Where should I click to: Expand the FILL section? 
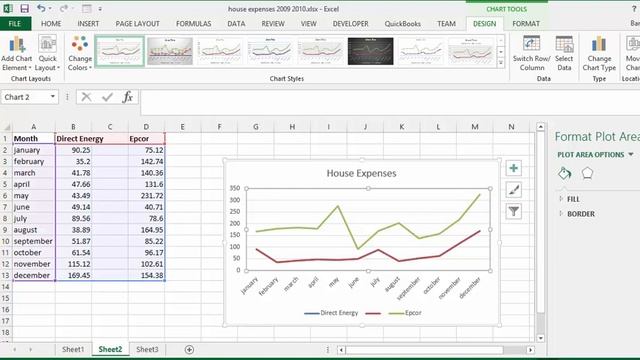pyautogui.click(x=573, y=199)
